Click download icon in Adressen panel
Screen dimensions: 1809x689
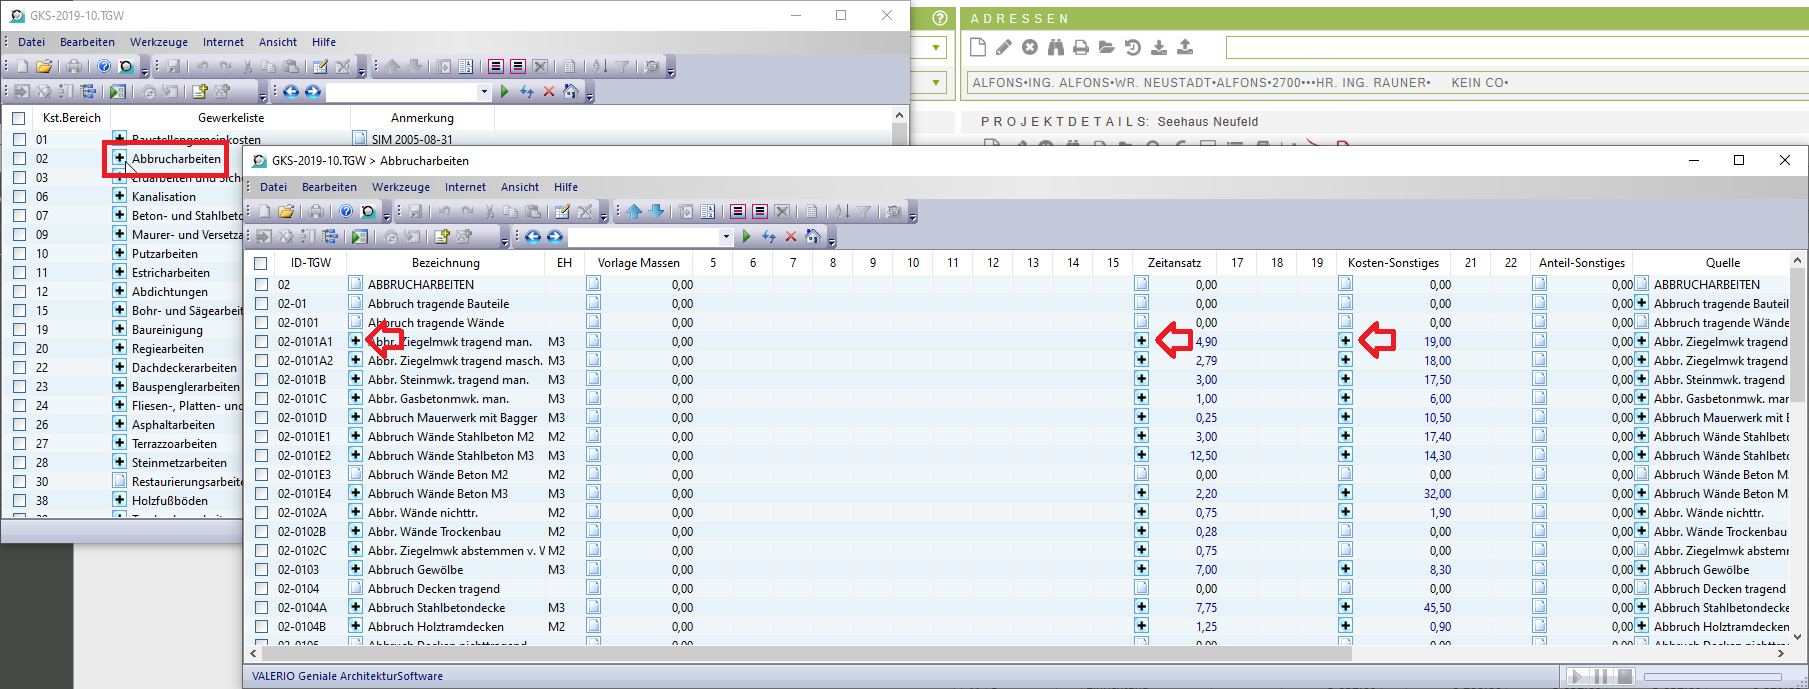1159,47
